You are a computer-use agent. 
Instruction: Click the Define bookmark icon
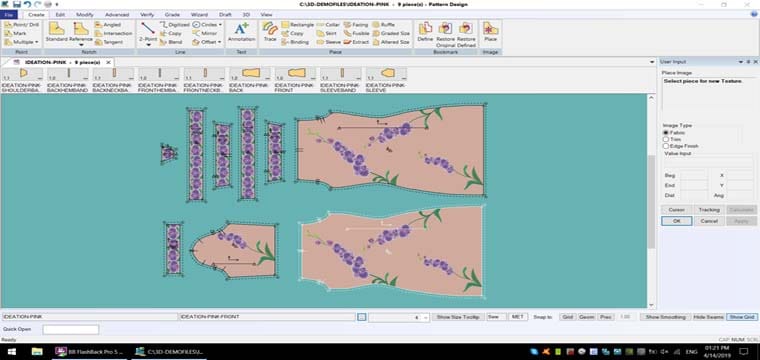[x=425, y=32]
